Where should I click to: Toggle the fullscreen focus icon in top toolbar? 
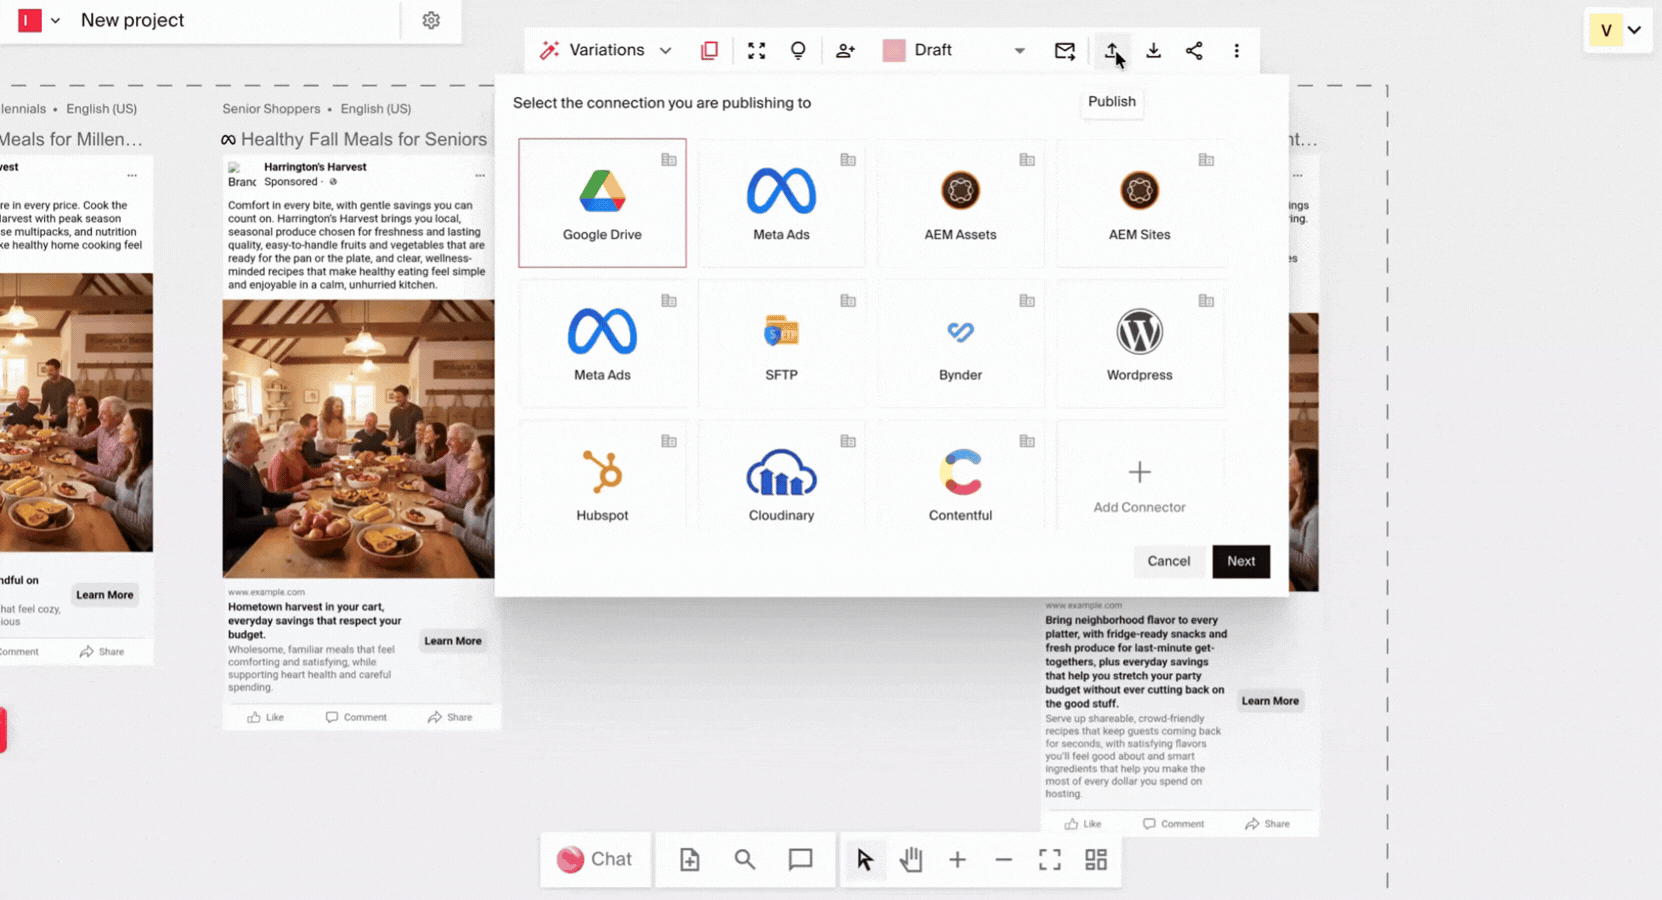757,50
